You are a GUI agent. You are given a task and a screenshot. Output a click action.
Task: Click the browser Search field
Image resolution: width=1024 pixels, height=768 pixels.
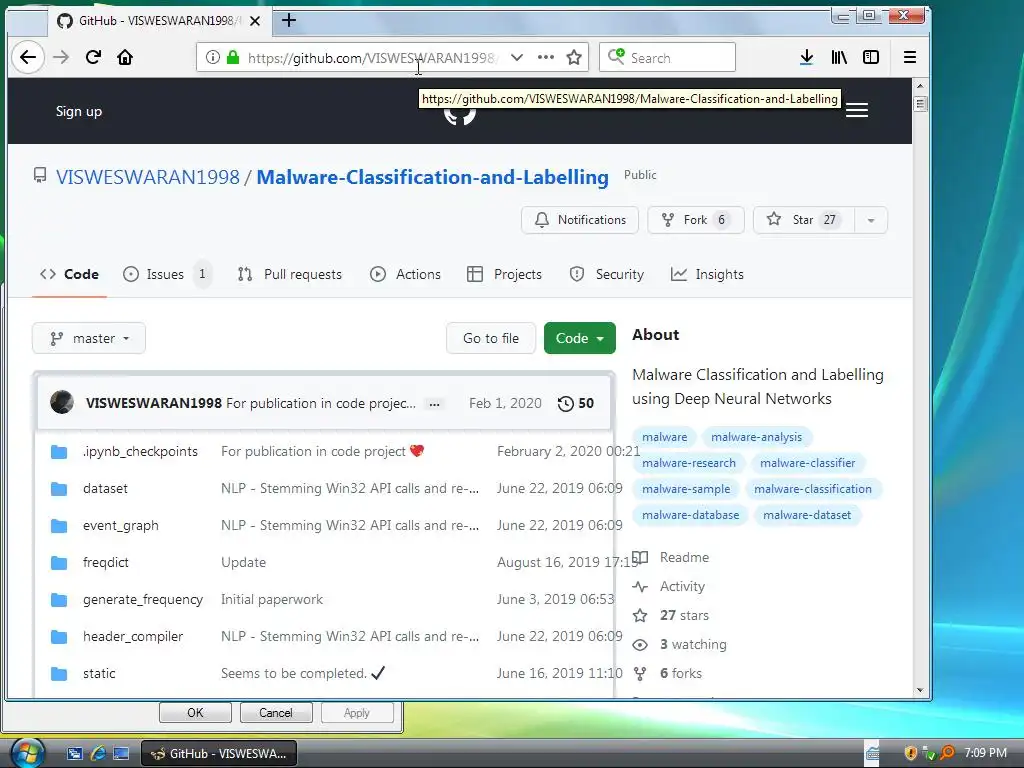(x=667, y=57)
